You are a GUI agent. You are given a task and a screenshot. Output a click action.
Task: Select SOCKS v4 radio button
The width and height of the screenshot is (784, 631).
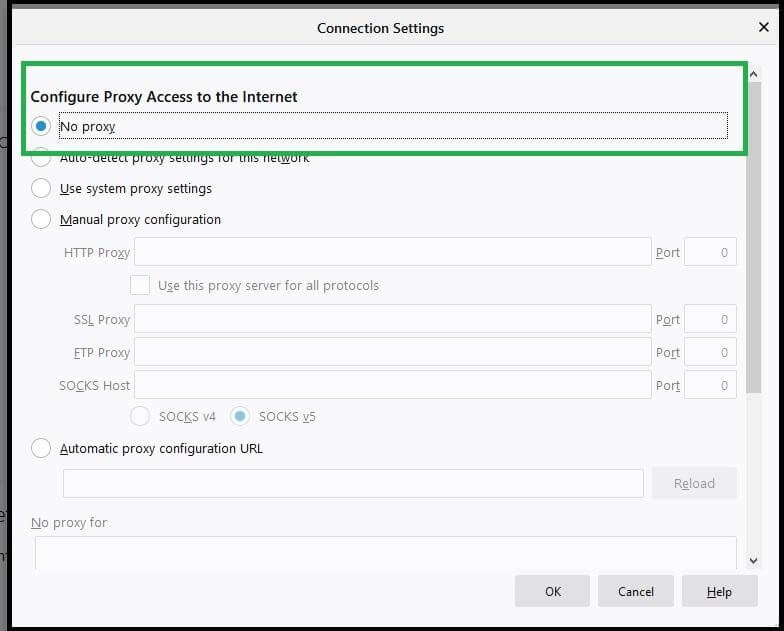[140, 416]
